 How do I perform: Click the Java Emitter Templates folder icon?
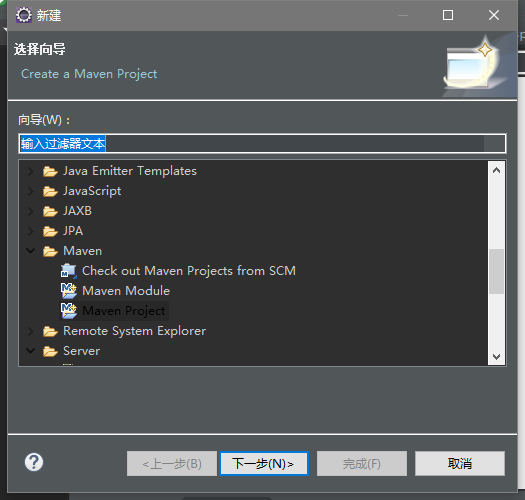click(x=50, y=171)
